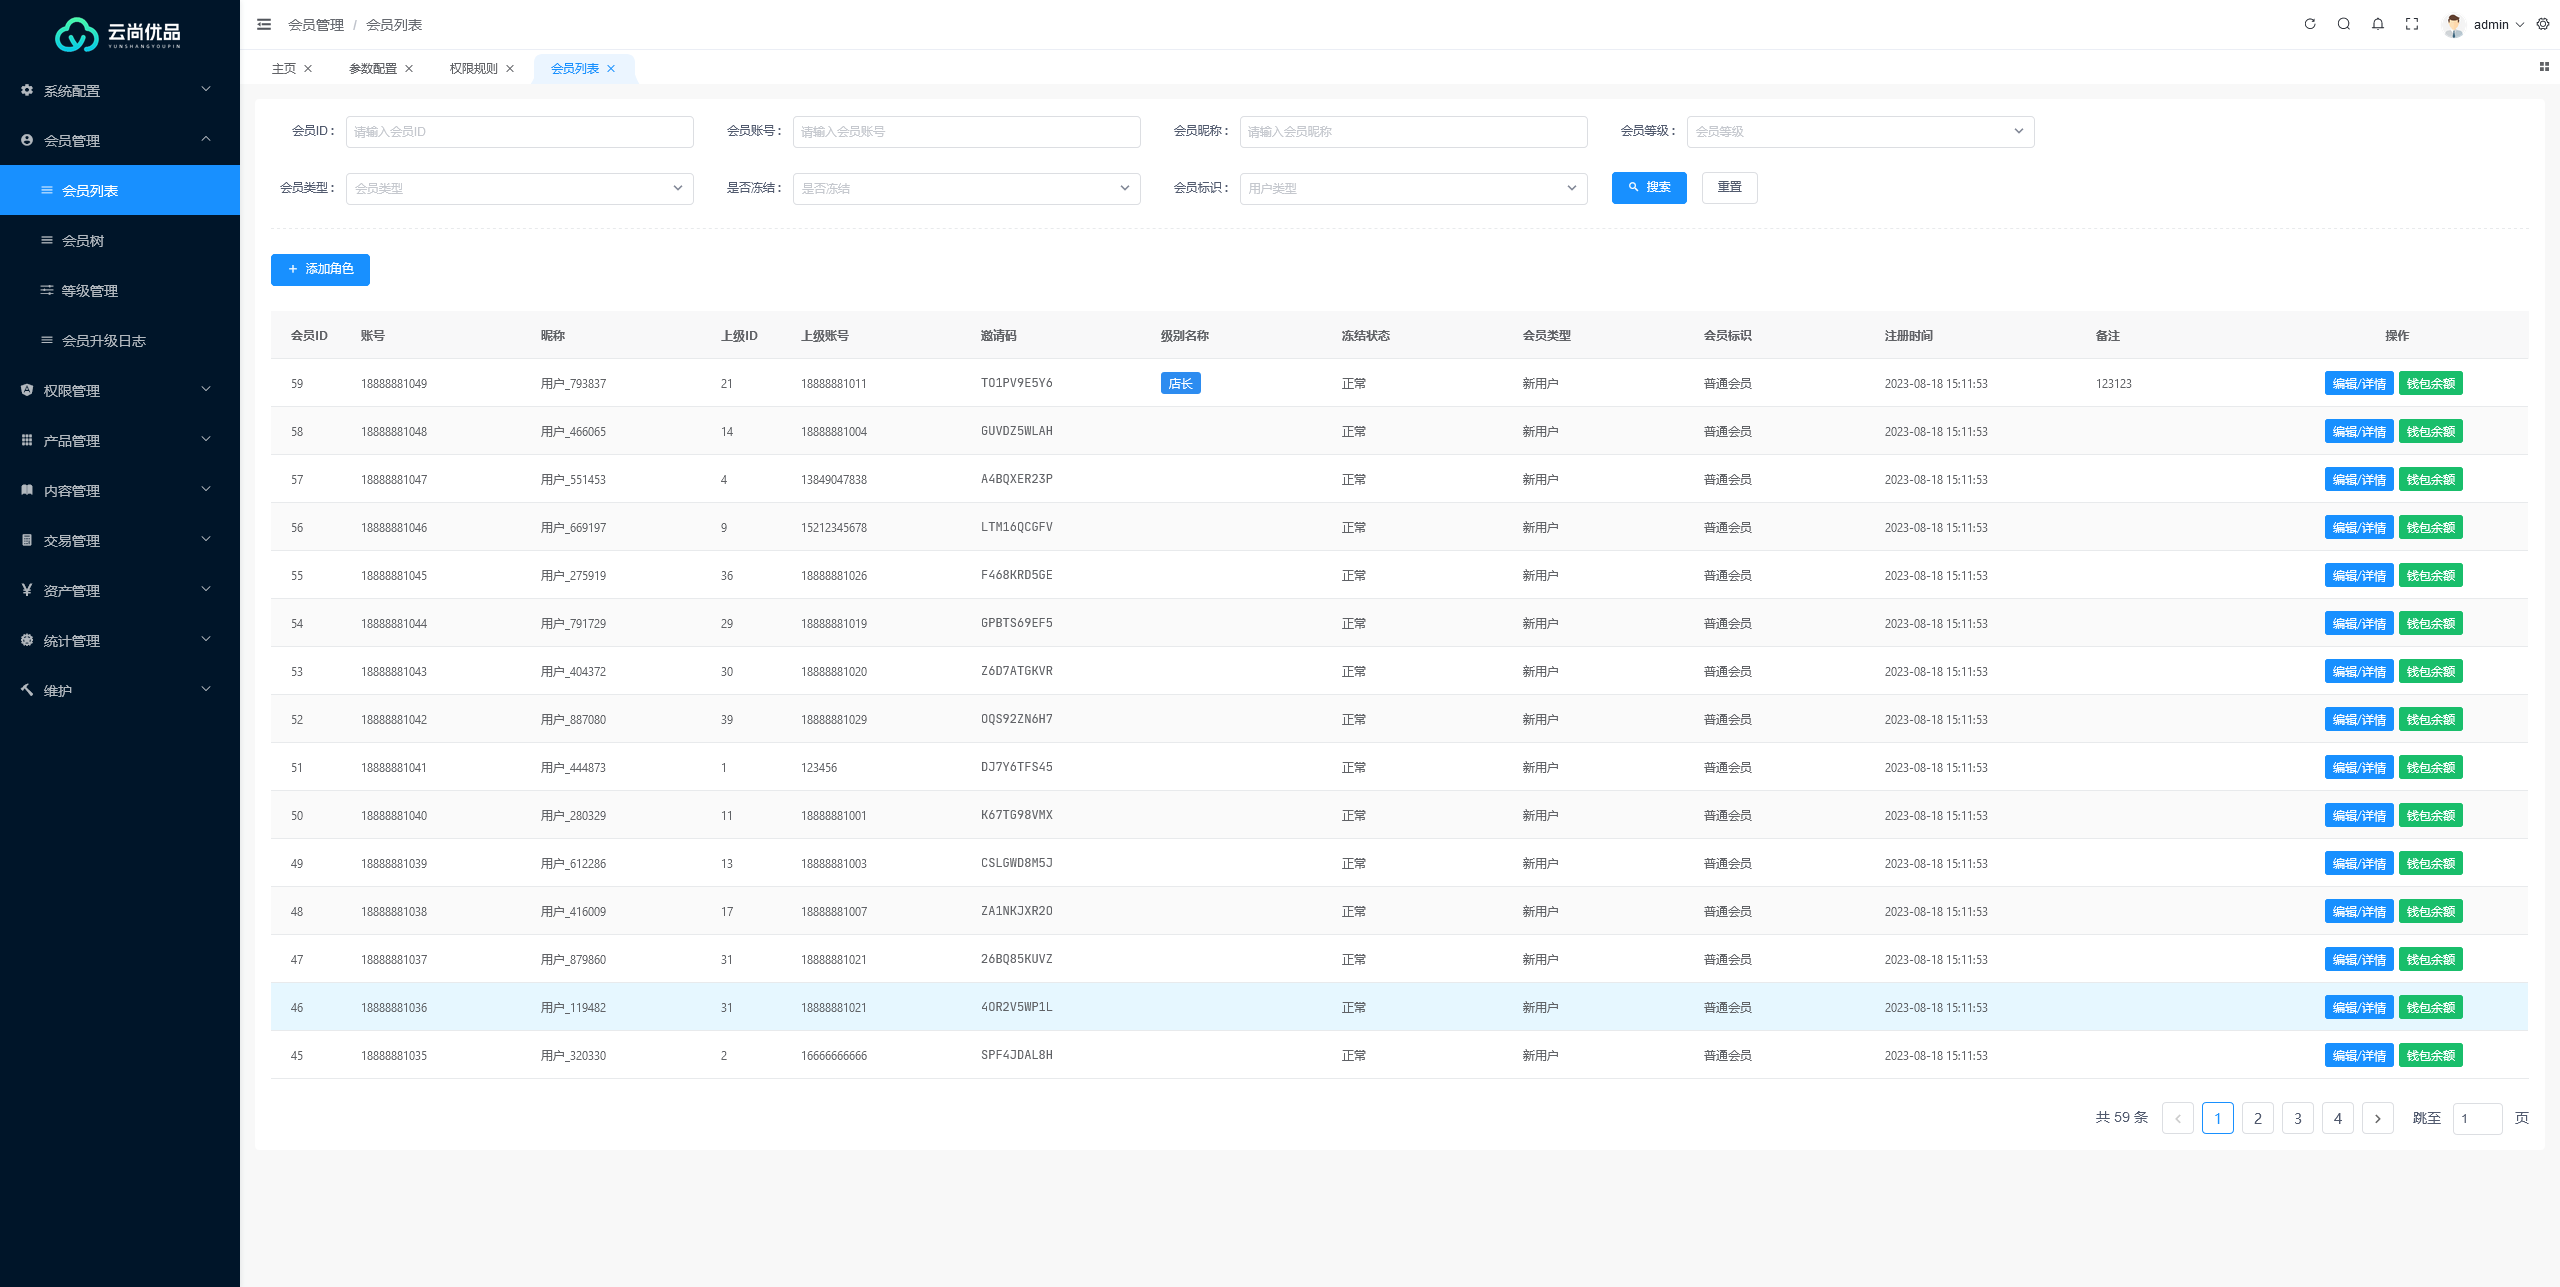Screen dimensions: 2560x1287
Task: Focus the 会员昵称 input field
Action: coord(1413,131)
